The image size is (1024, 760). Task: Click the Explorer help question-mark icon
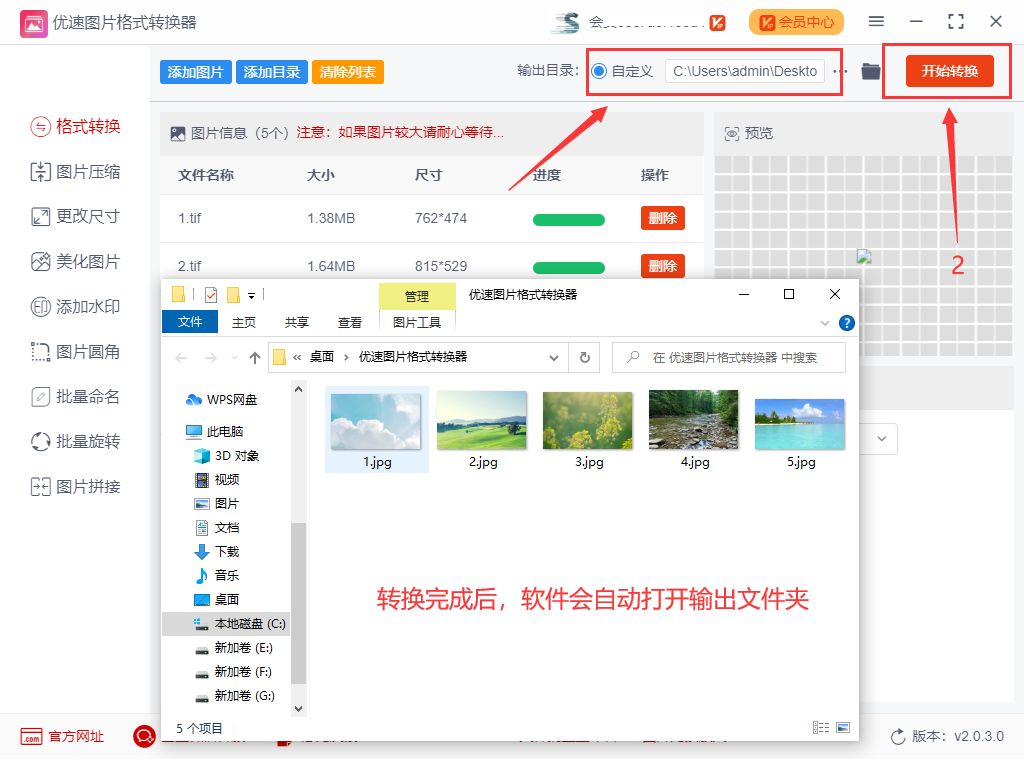tap(846, 323)
